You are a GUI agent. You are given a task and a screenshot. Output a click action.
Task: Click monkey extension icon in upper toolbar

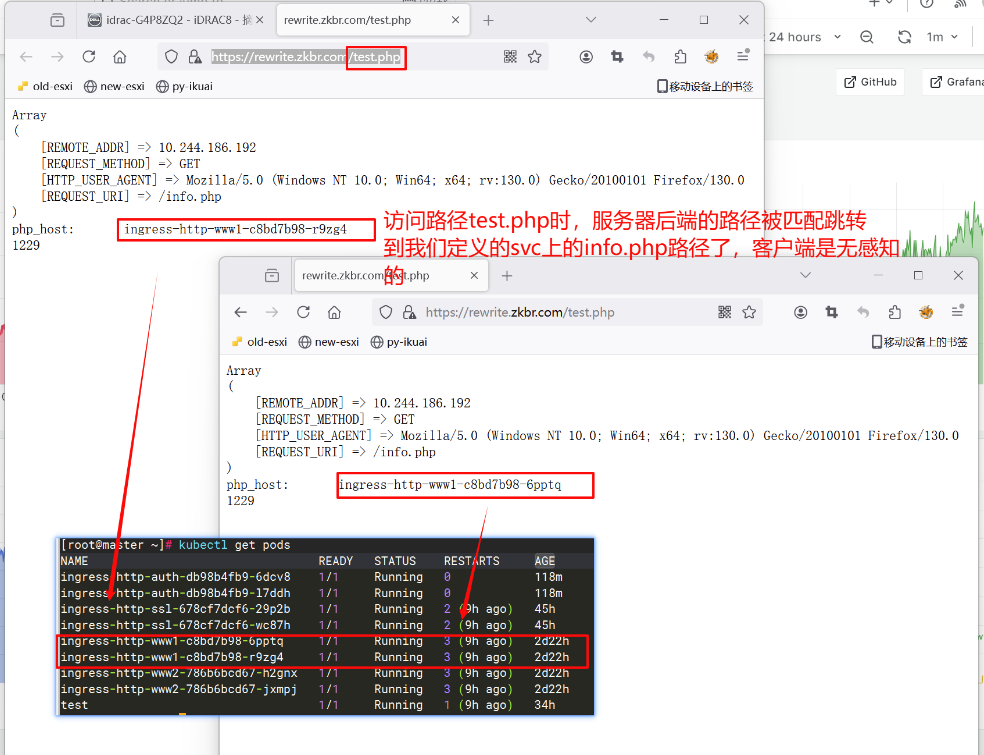(712, 57)
